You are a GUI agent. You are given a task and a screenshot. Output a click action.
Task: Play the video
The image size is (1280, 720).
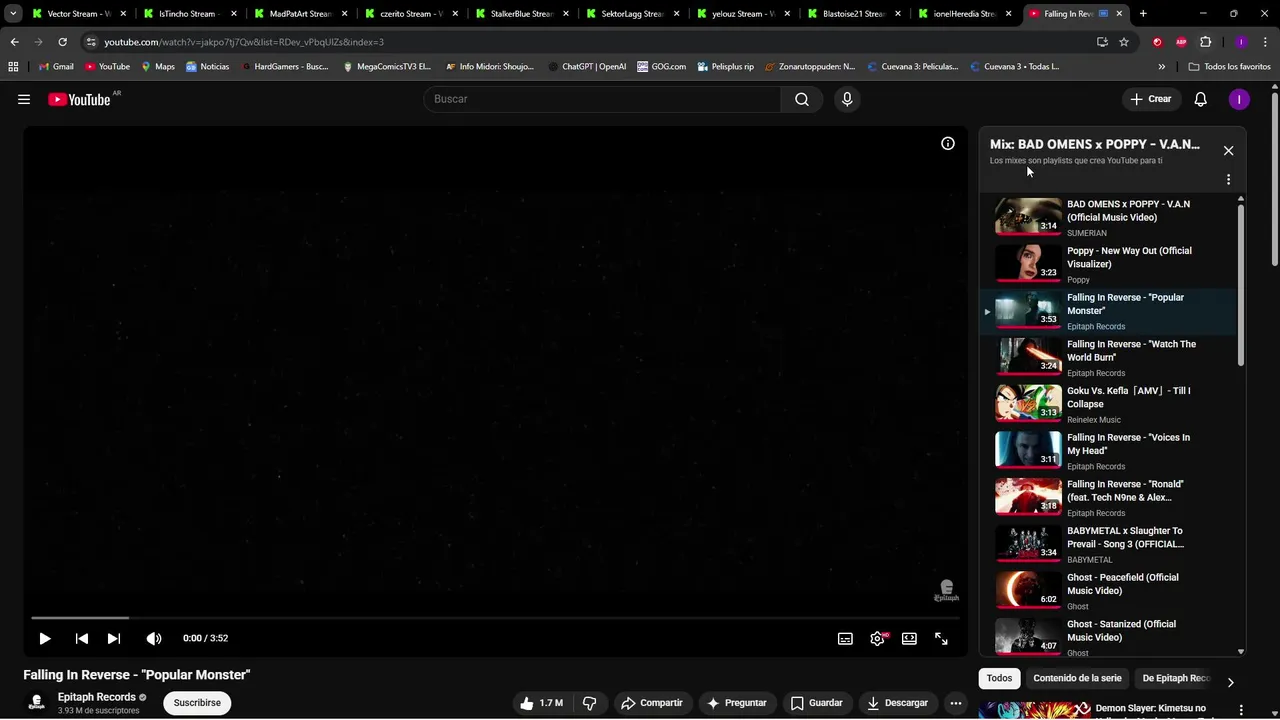[45, 638]
